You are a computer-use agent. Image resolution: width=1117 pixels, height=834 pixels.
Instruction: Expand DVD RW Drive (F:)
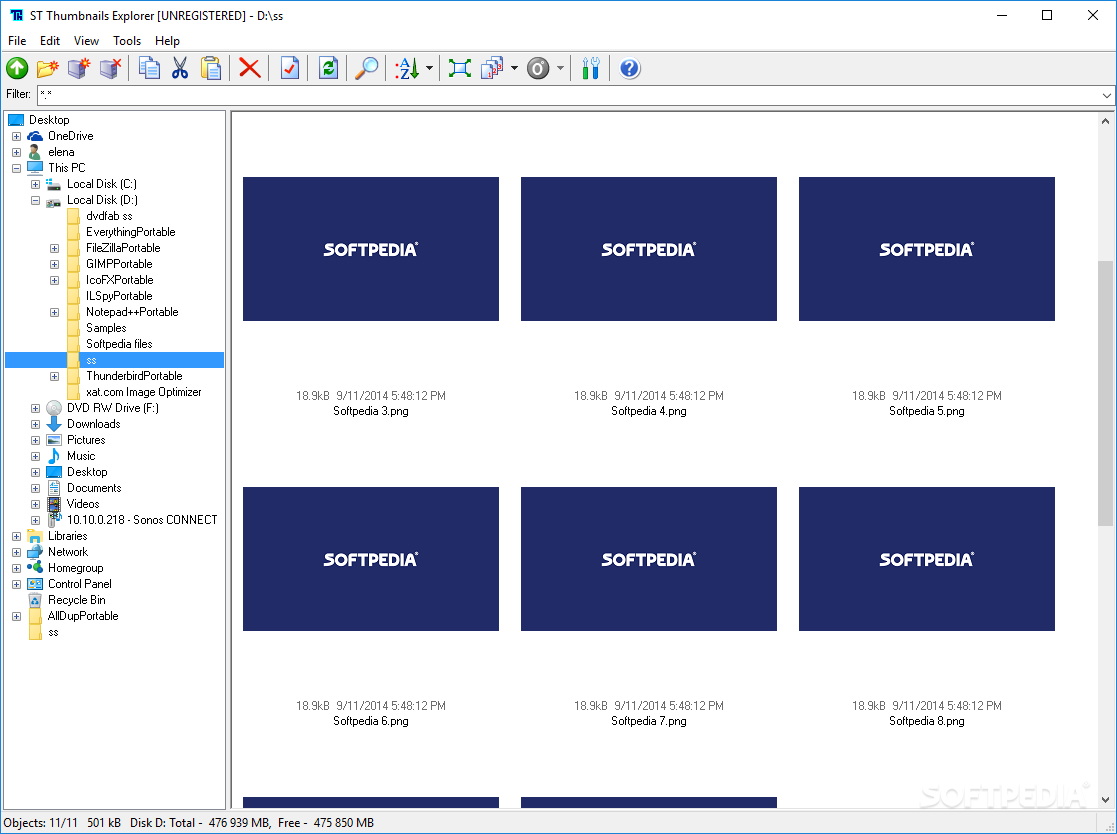click(35, 408)
